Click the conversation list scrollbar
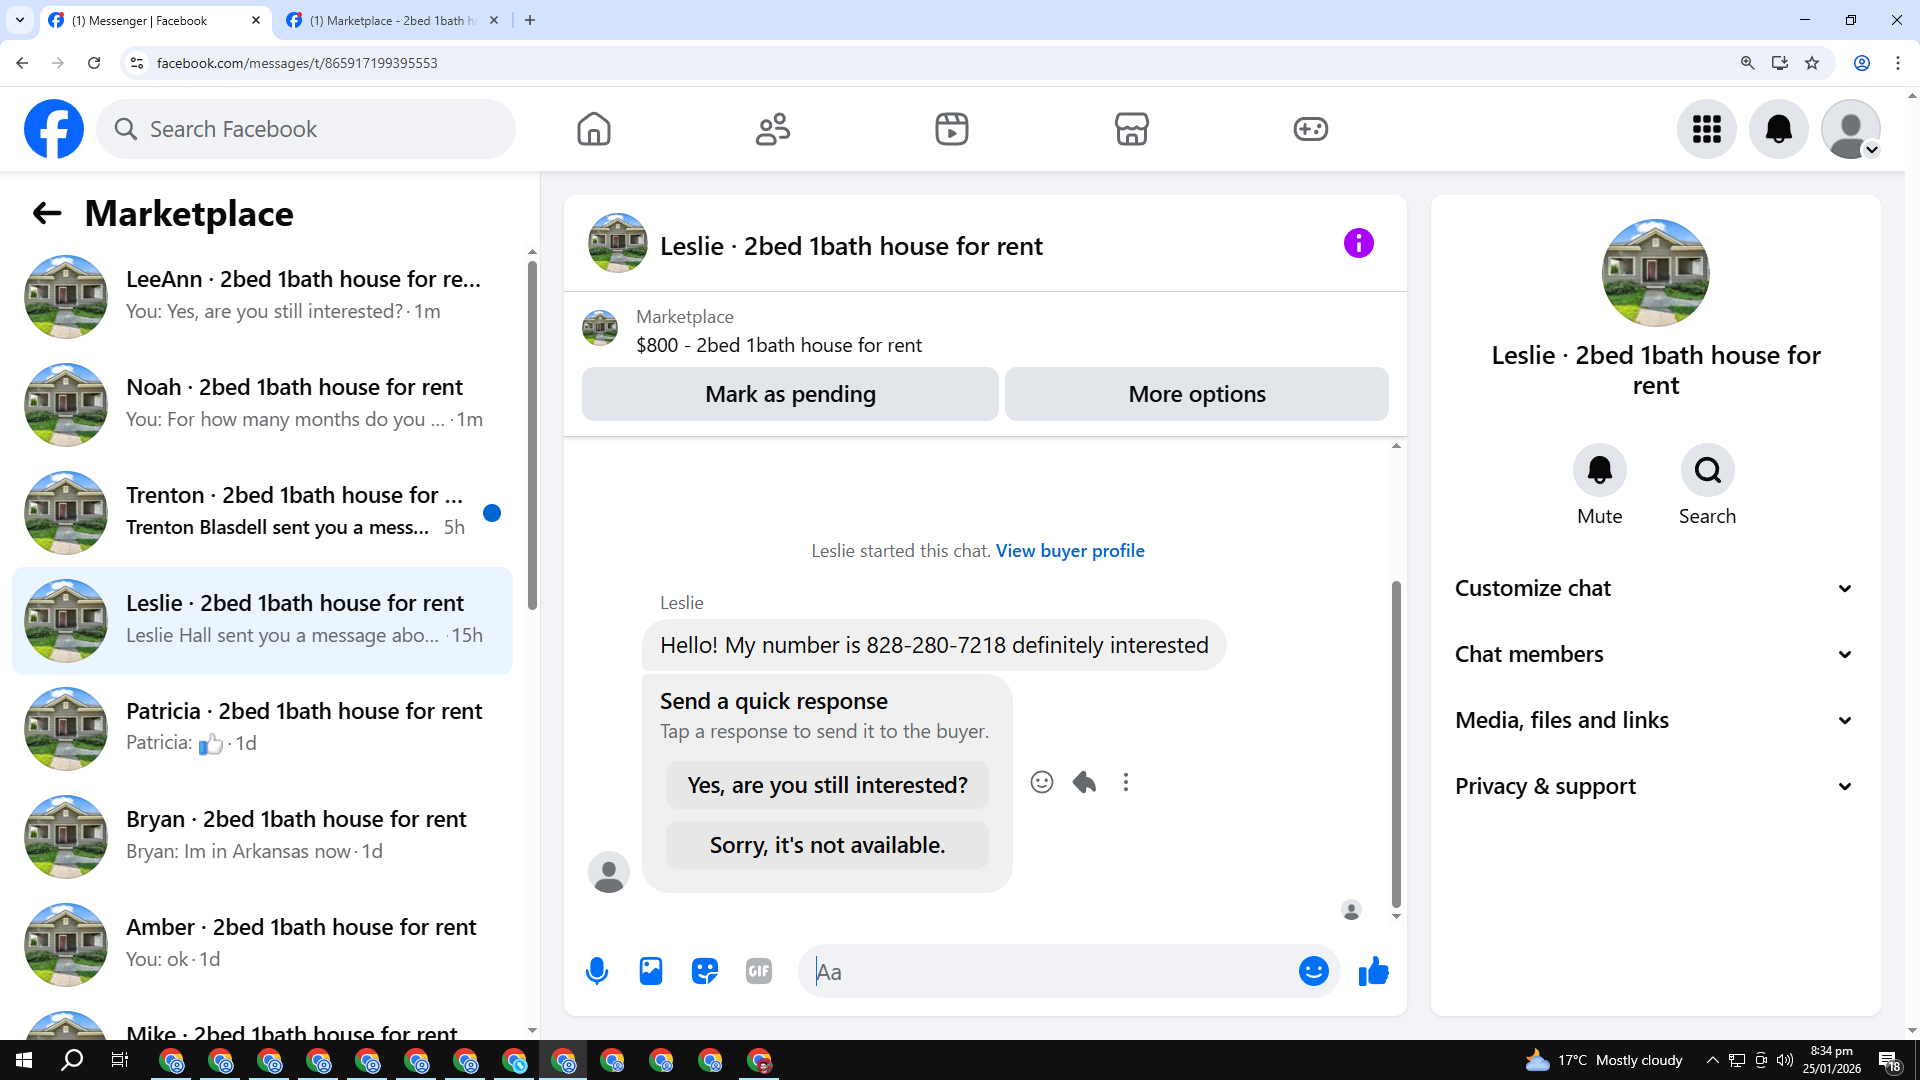Viewport: 1920px width, 1080px height. pyautogui.click(x=532, y=435)
